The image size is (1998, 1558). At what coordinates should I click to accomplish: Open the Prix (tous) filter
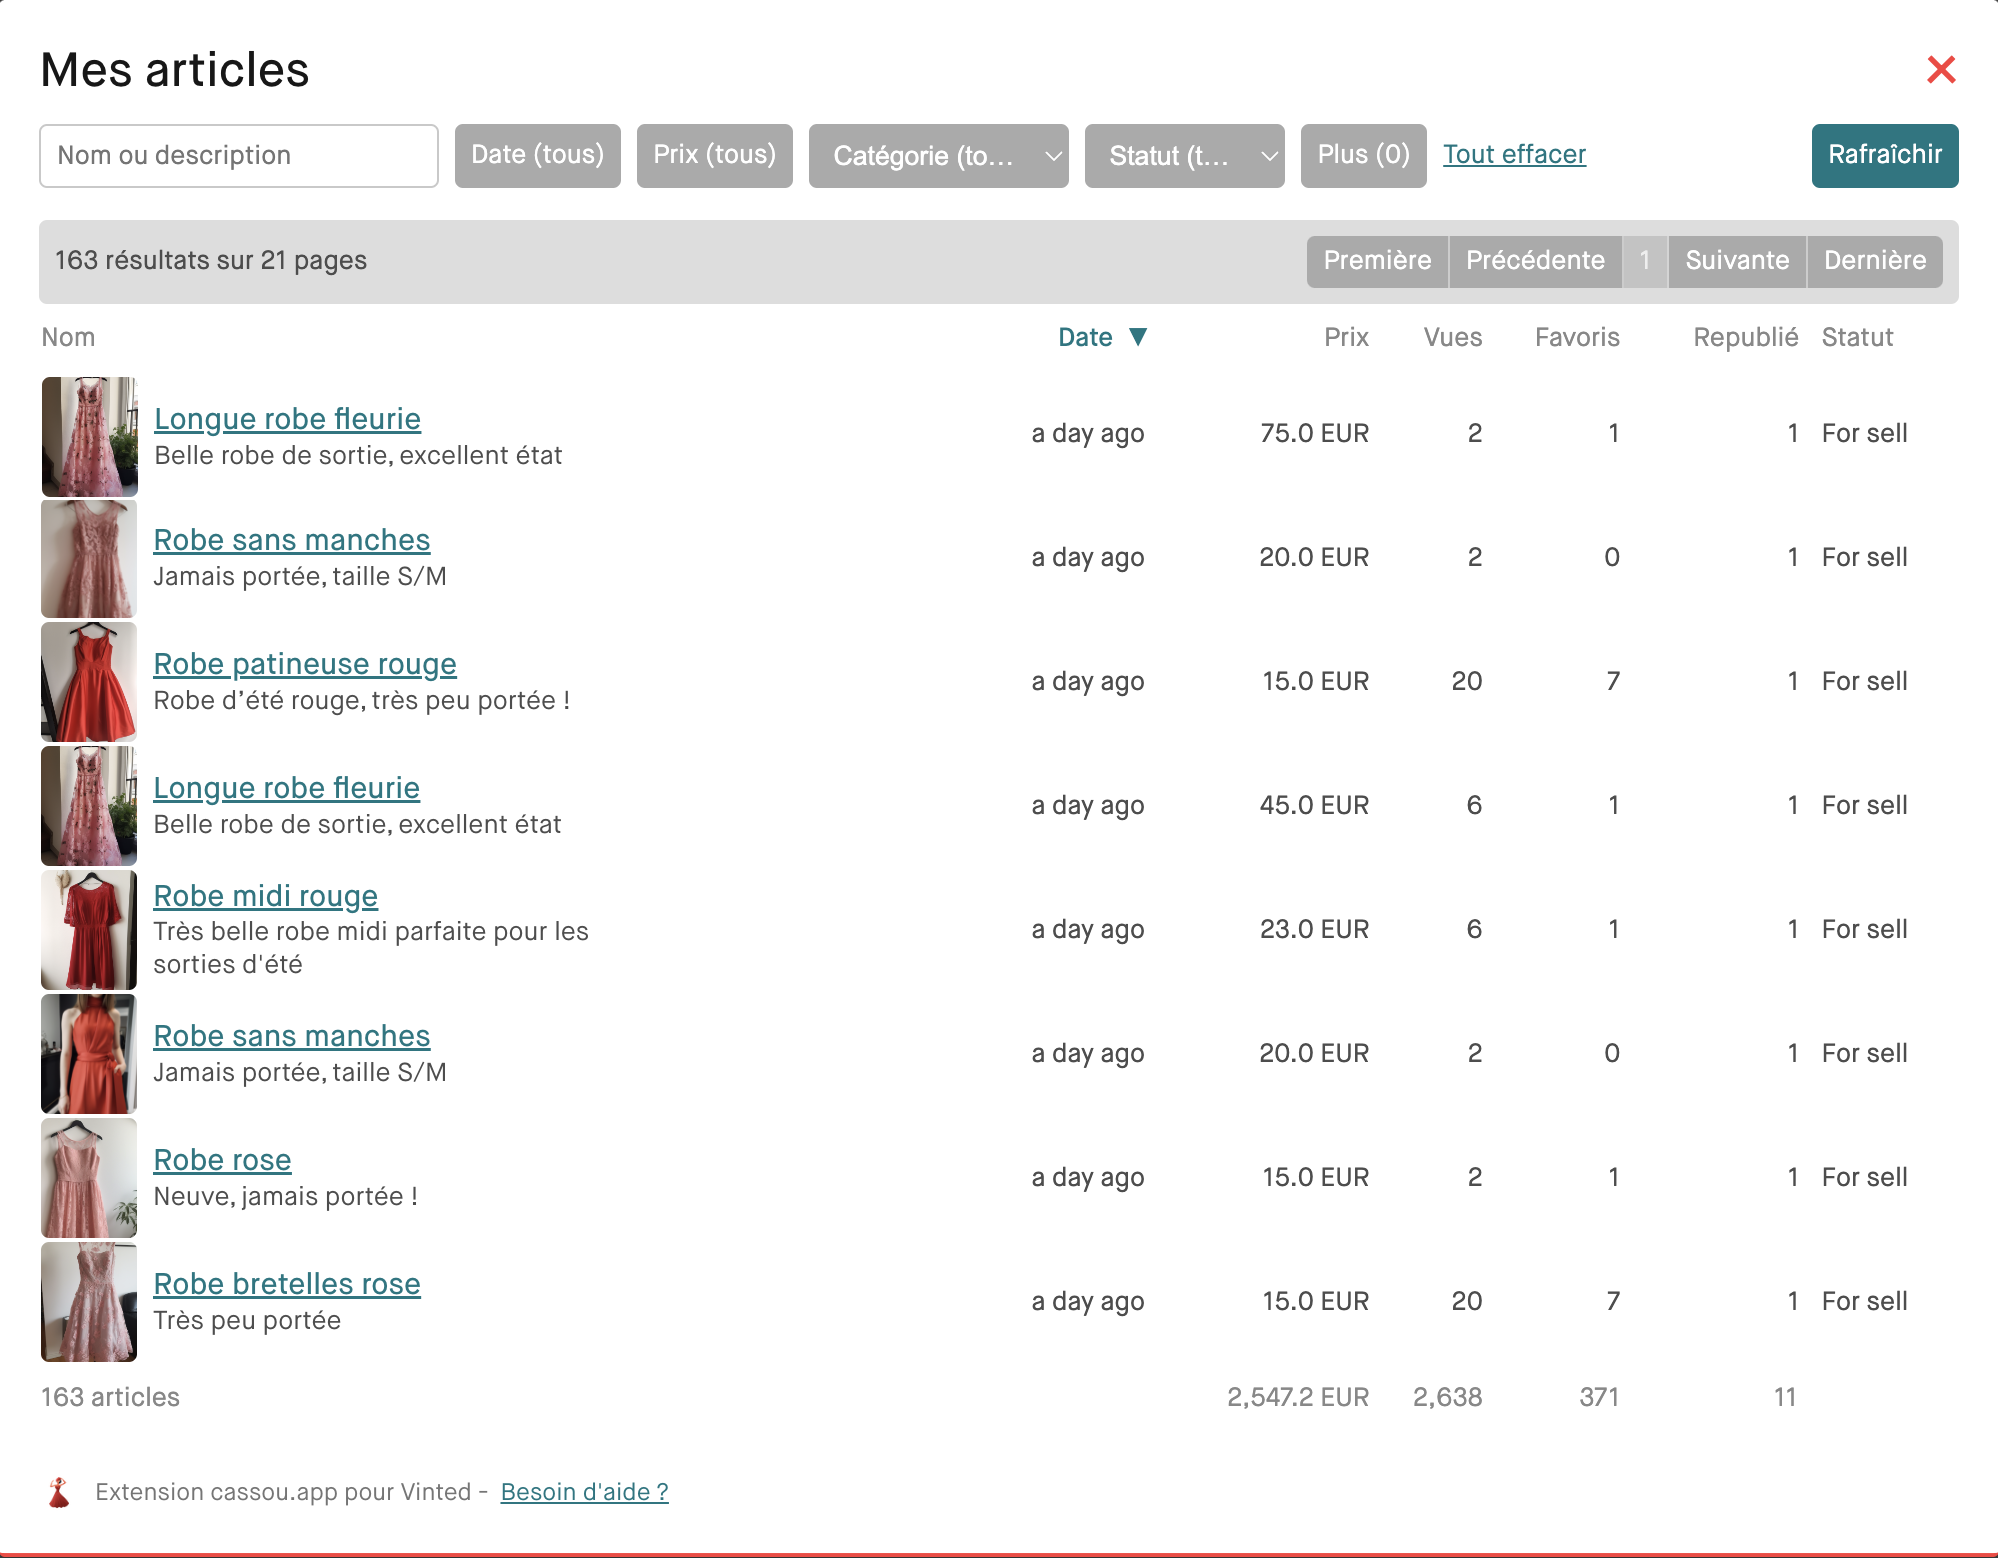[714, 156]
